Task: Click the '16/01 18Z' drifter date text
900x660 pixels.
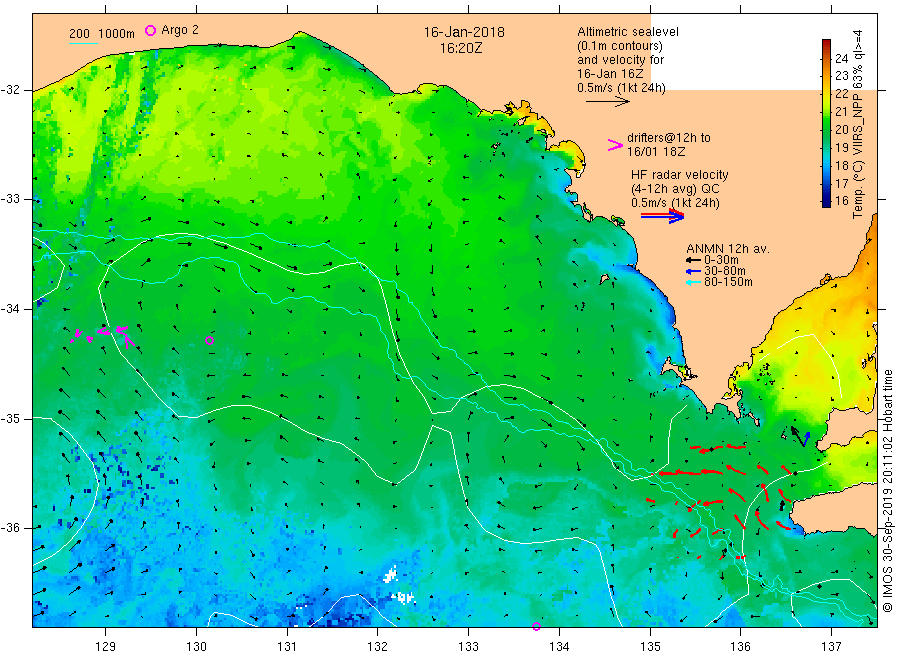Action: click(656, 152)
